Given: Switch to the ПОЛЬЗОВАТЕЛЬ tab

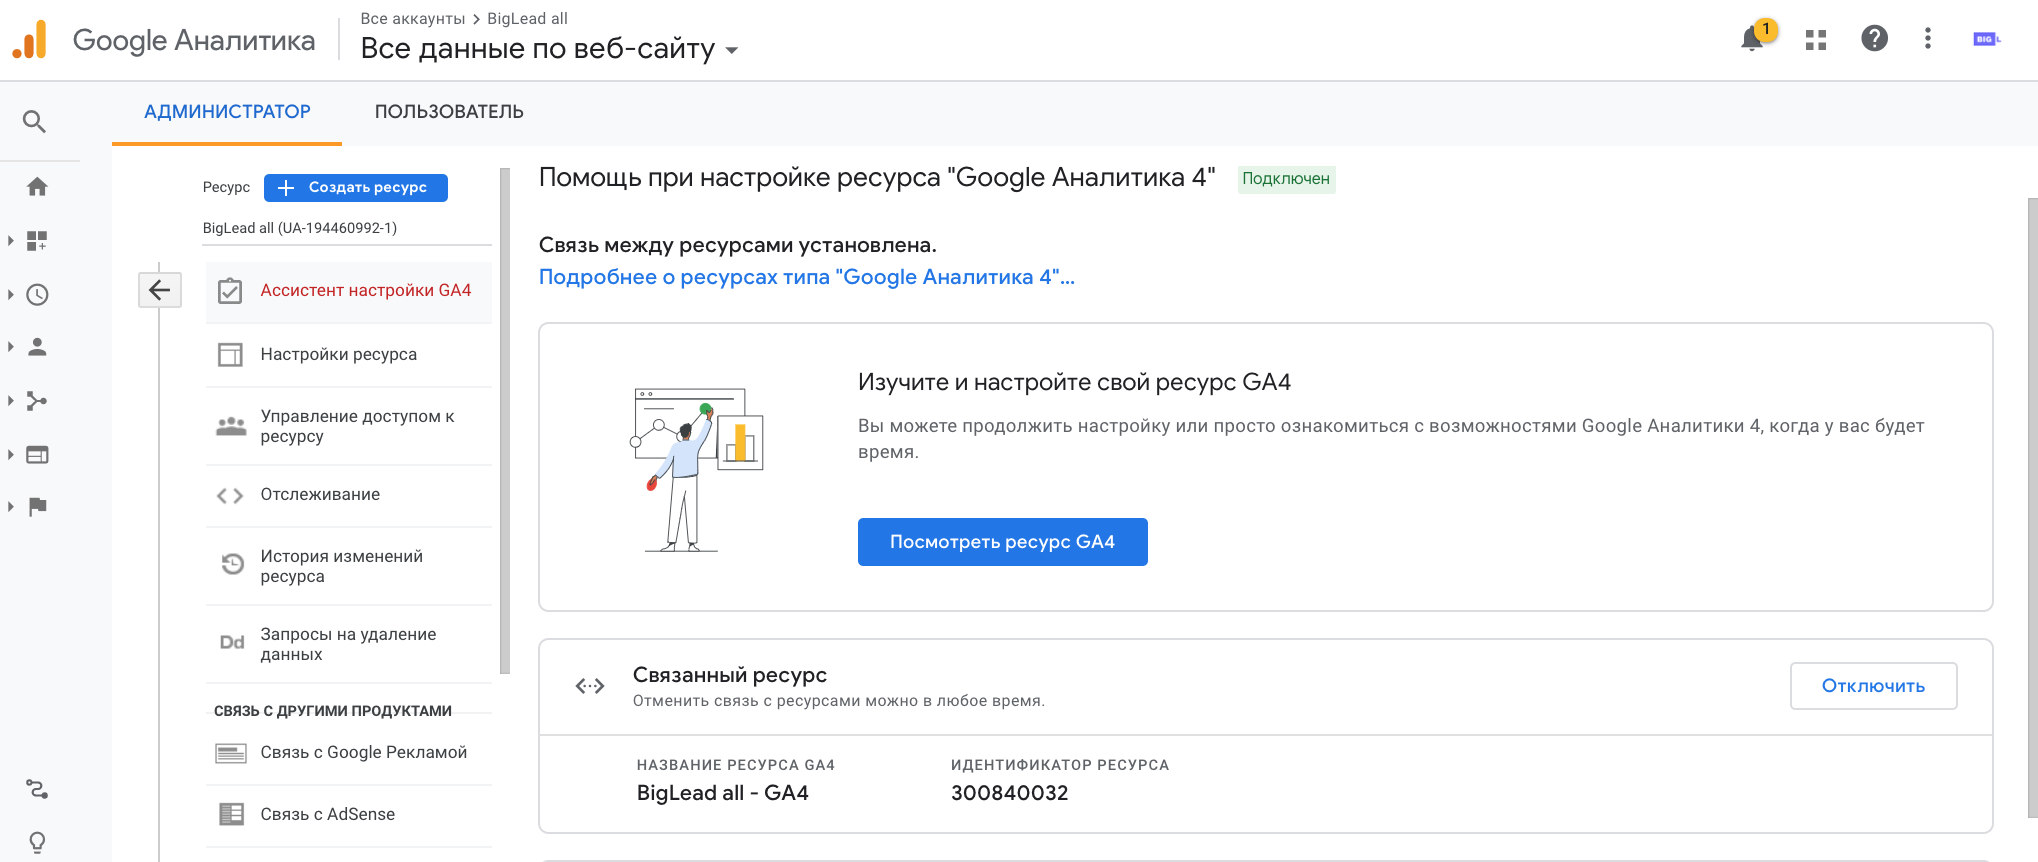Looking at the screenshot, I should (449, 112).
